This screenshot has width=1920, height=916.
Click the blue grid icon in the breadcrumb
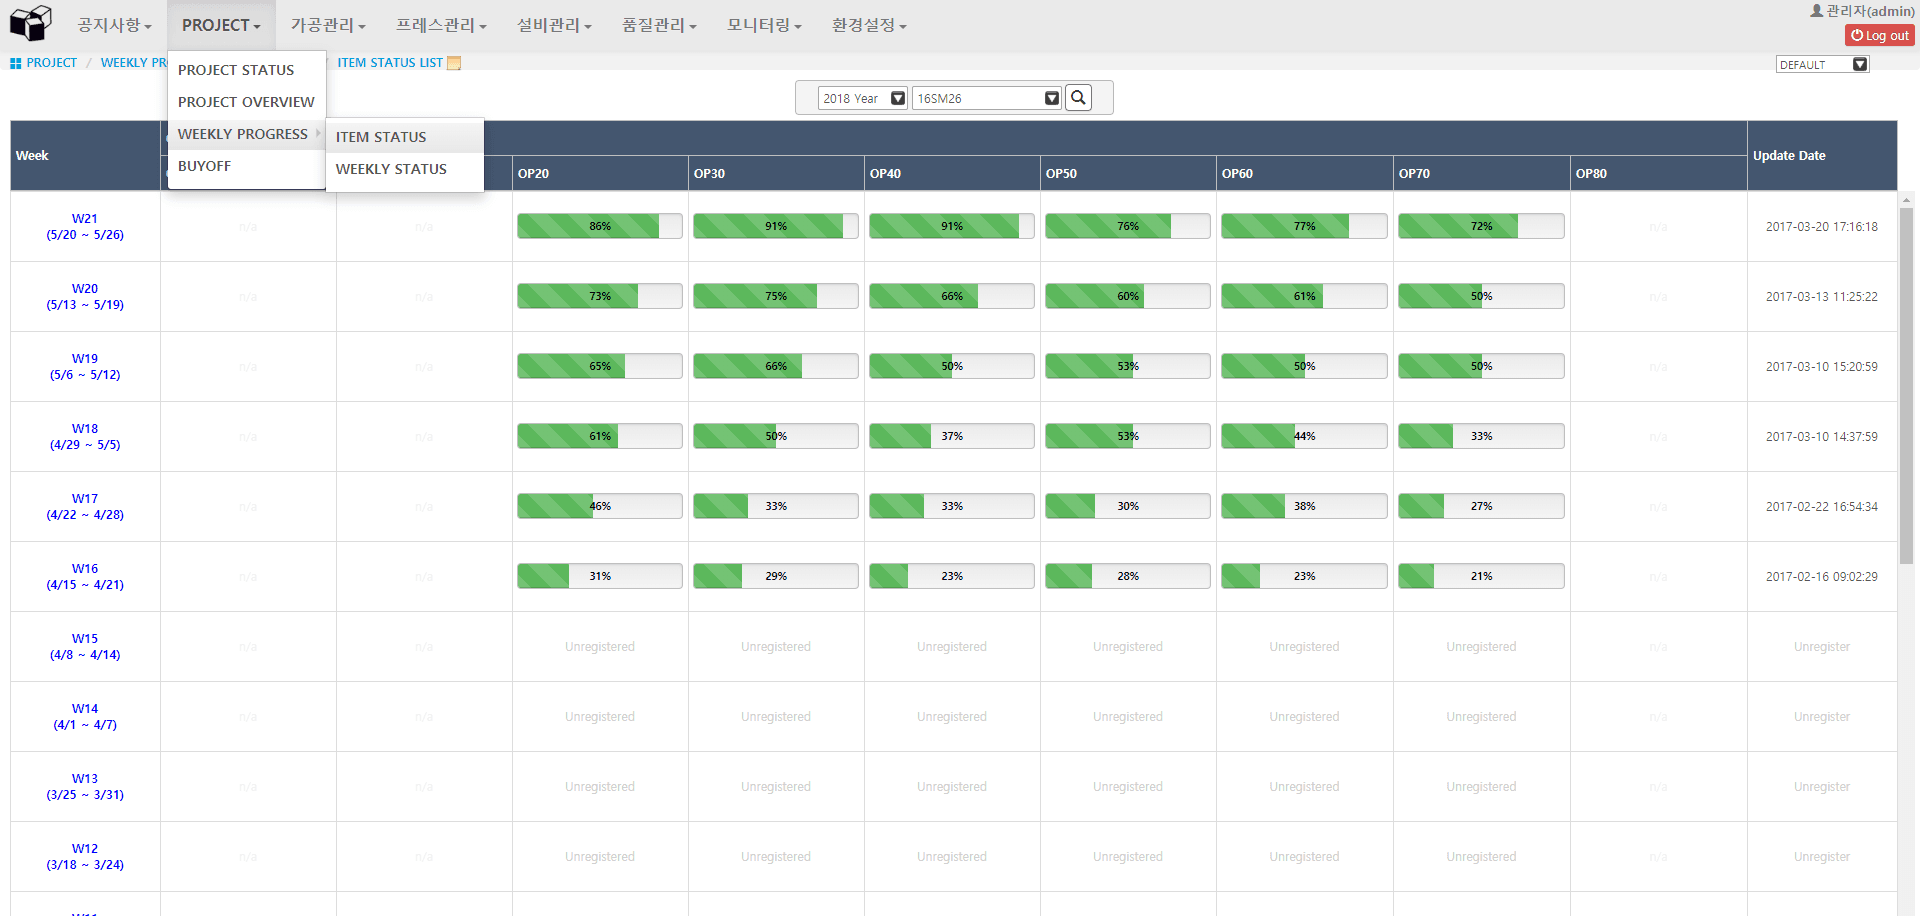pos(16,63)
